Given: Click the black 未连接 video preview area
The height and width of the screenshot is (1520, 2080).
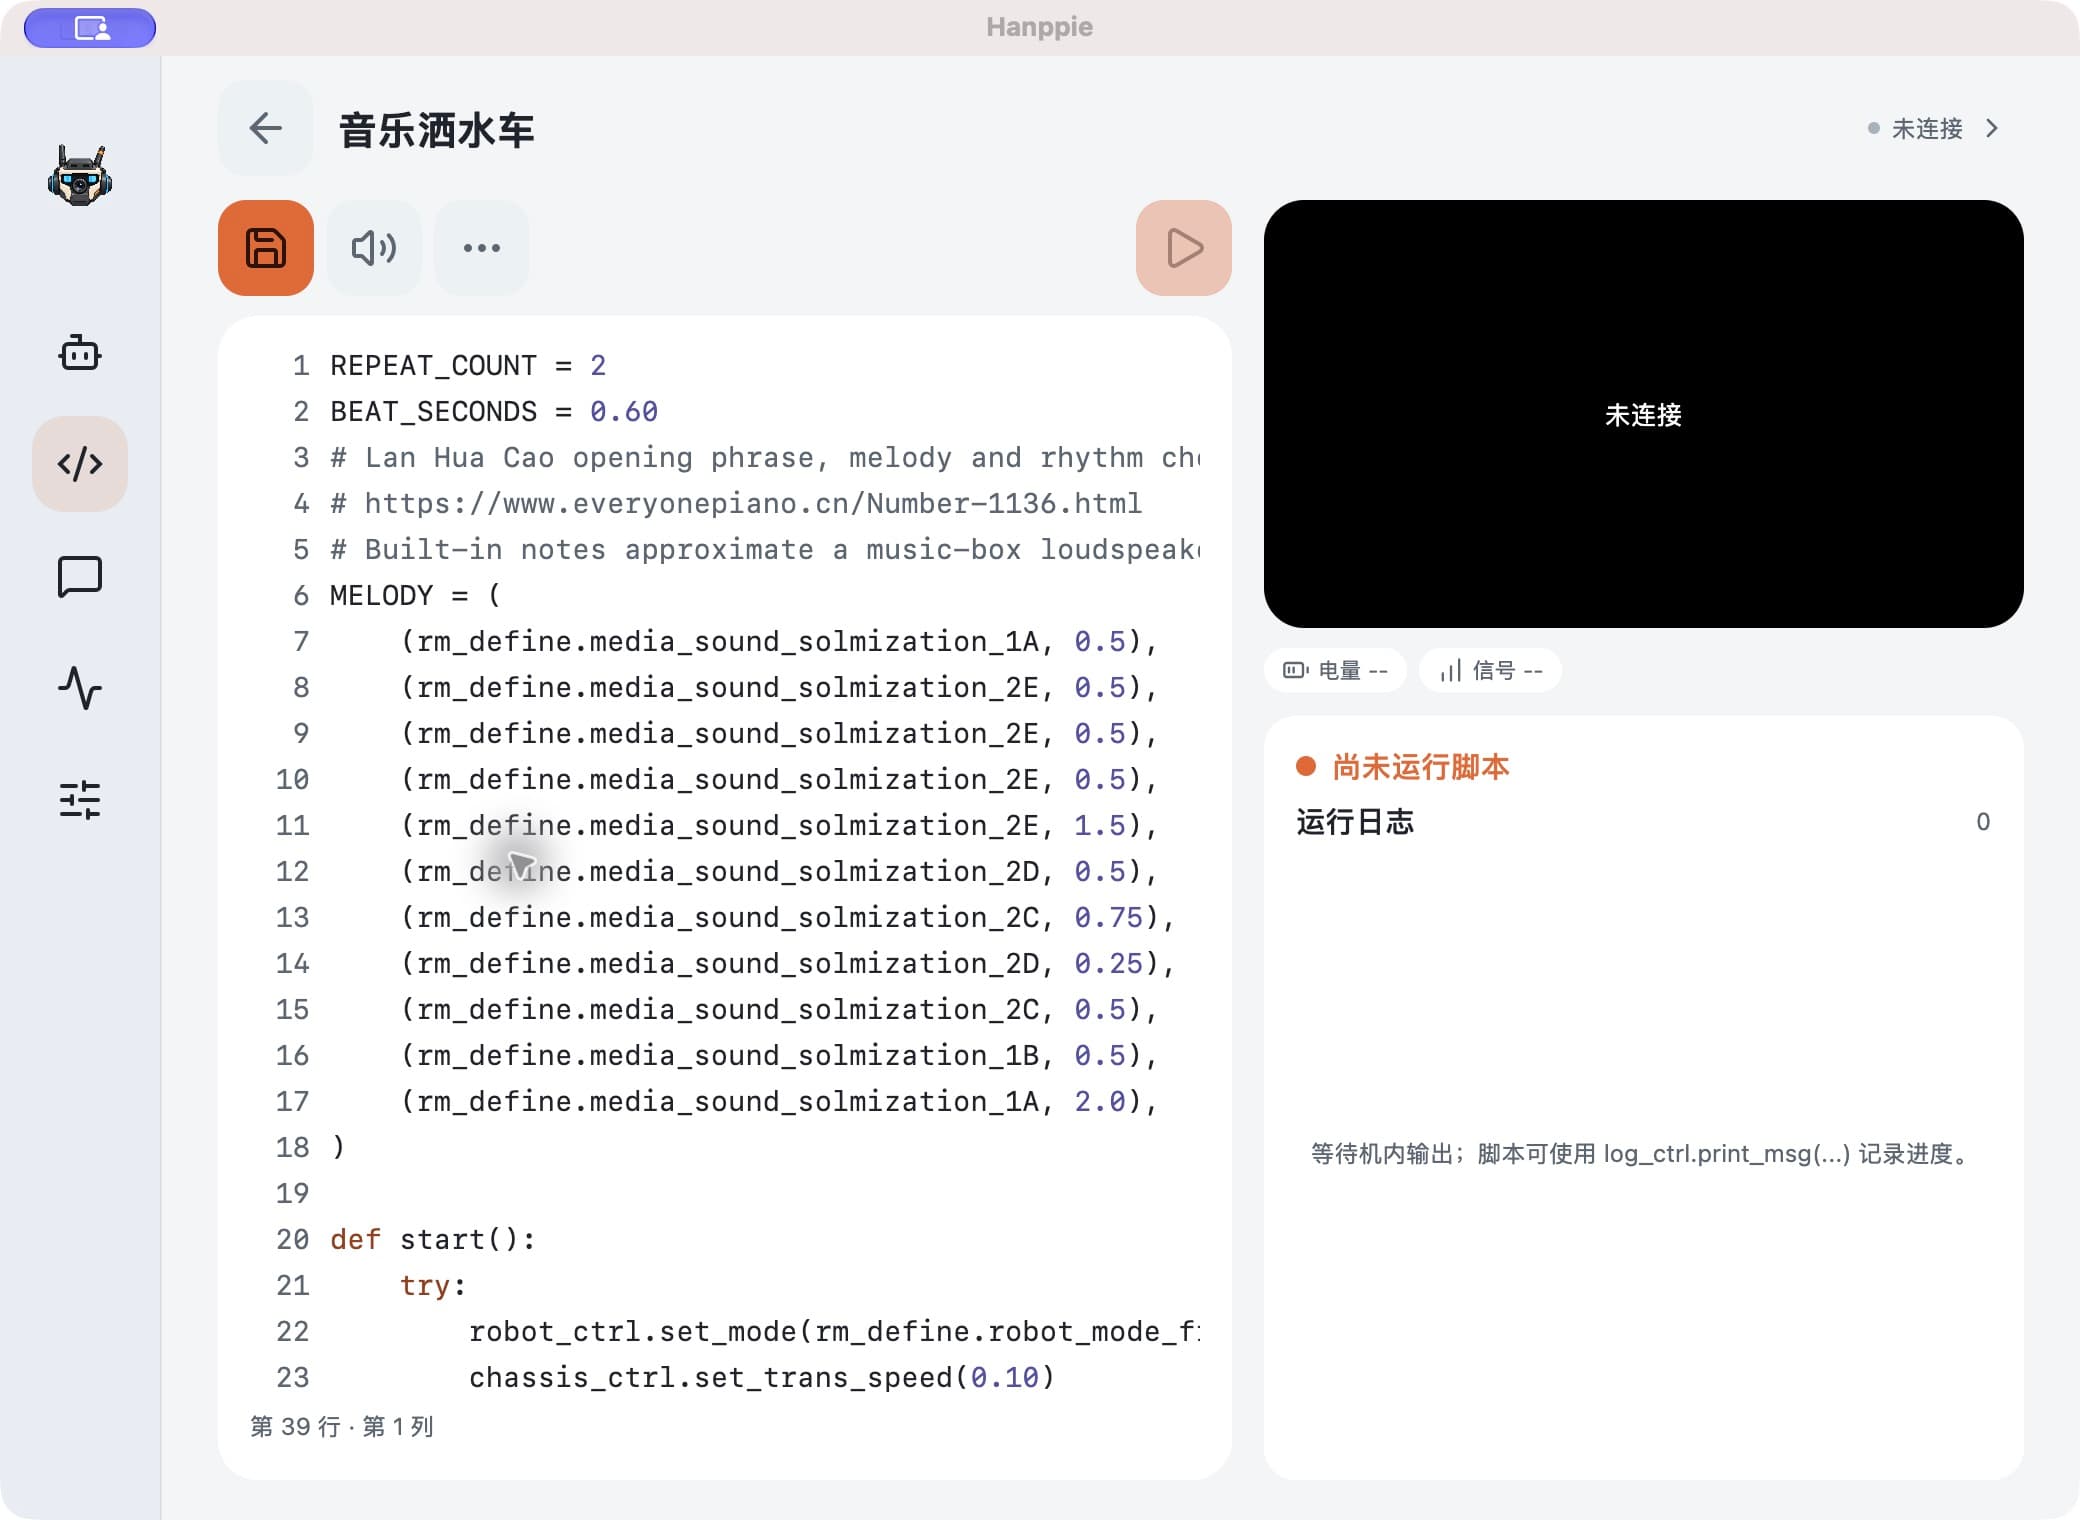Looking at the screenshot, I should 1643,414.
